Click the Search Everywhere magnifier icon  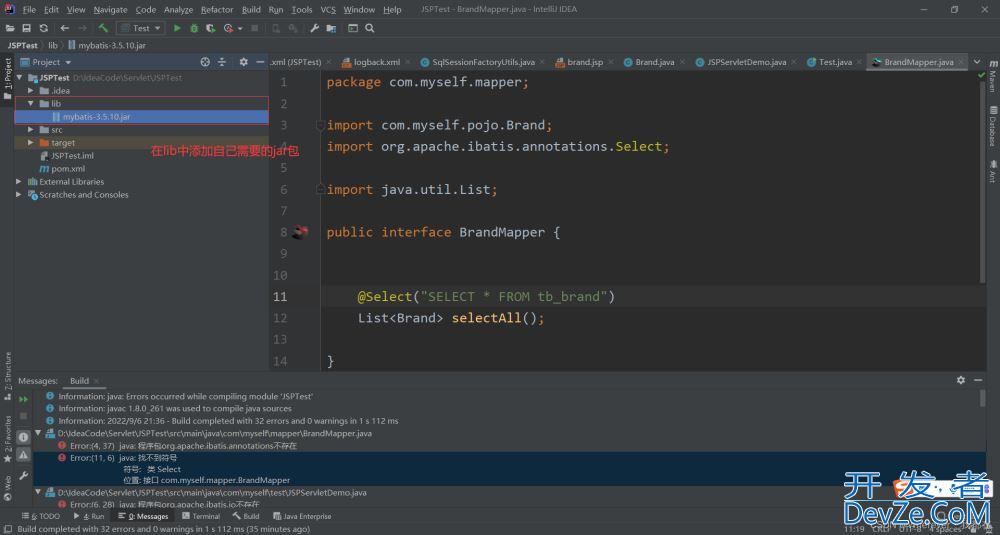coord(369,28)
